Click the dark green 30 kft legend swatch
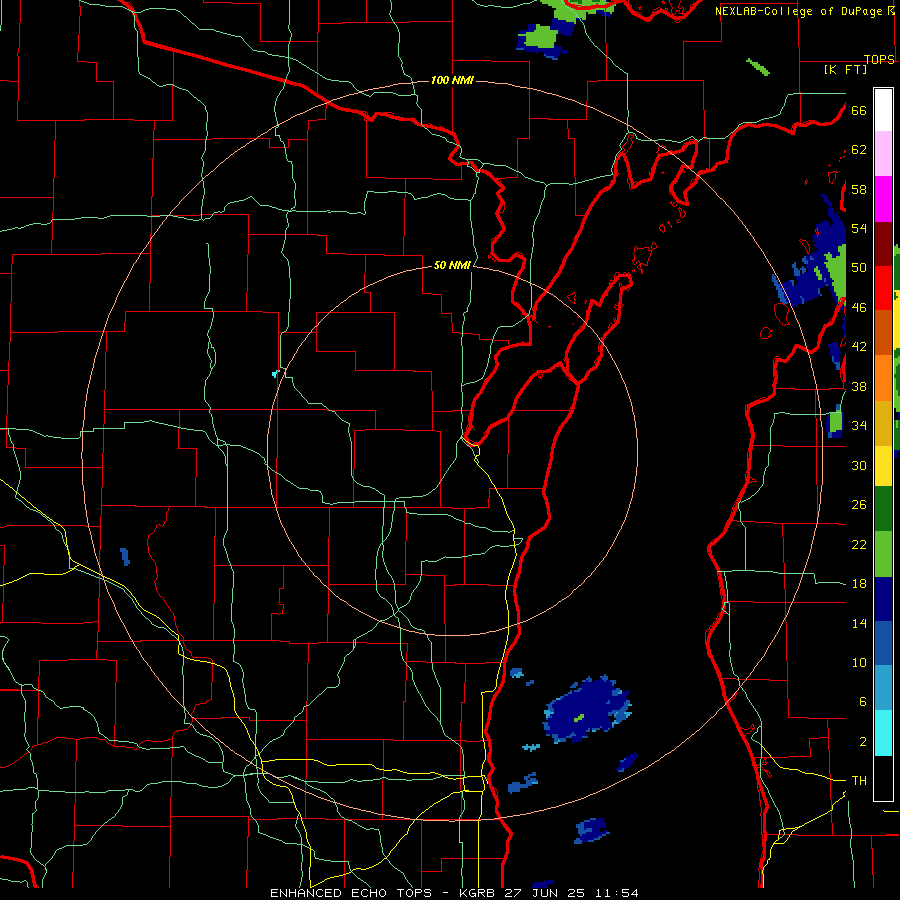 pos(883,509)
